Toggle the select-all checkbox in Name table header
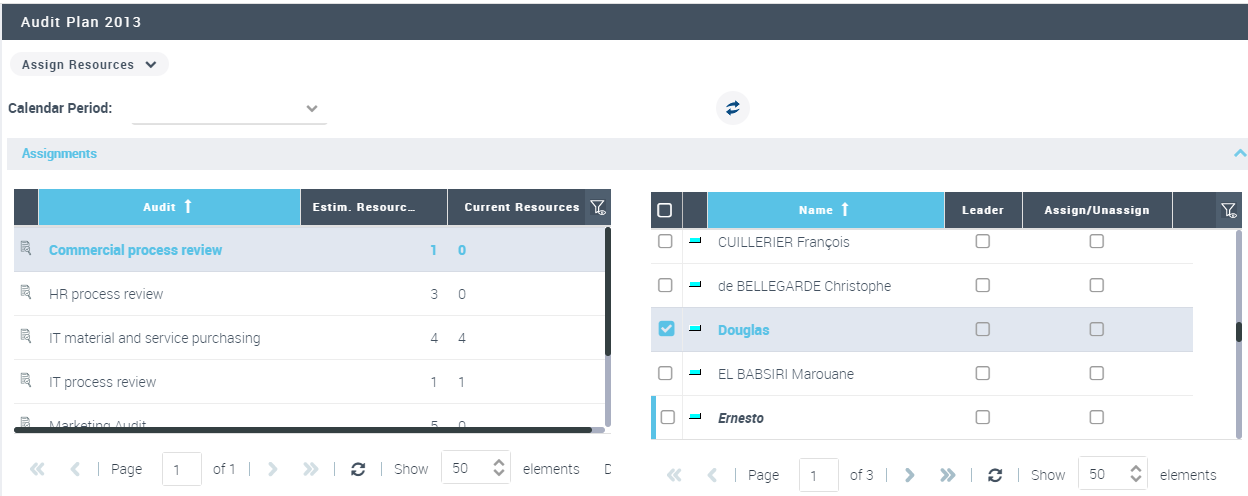The image size is (1248, 496). [x=665, y=211]
